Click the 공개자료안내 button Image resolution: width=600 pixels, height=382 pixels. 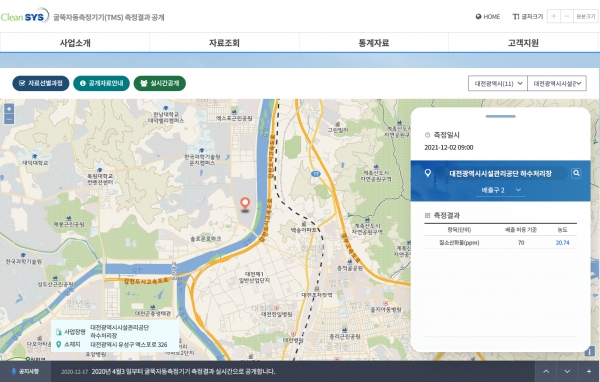(101, 83)
